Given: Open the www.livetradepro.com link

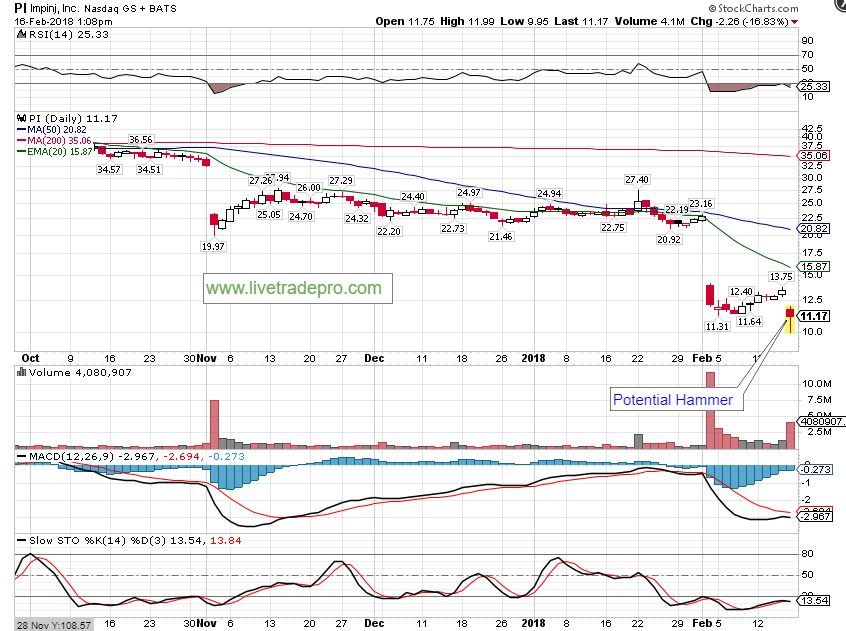Looking at the screenshot, I should 294,288.
